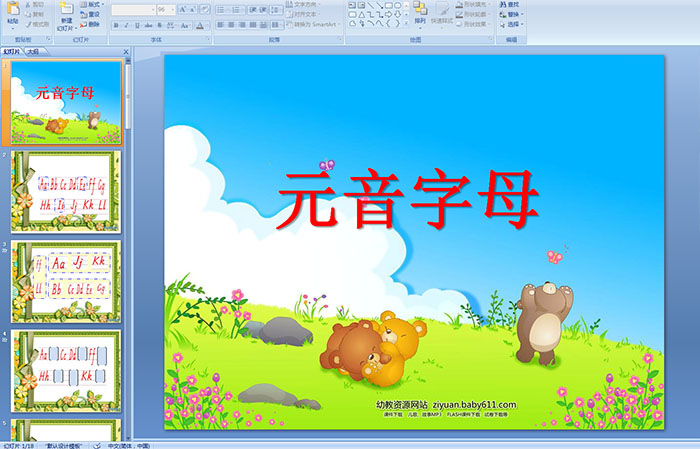Click the 元音字母 title text on slide
This screenshot has height=449, width=700.
pos(408,199)
